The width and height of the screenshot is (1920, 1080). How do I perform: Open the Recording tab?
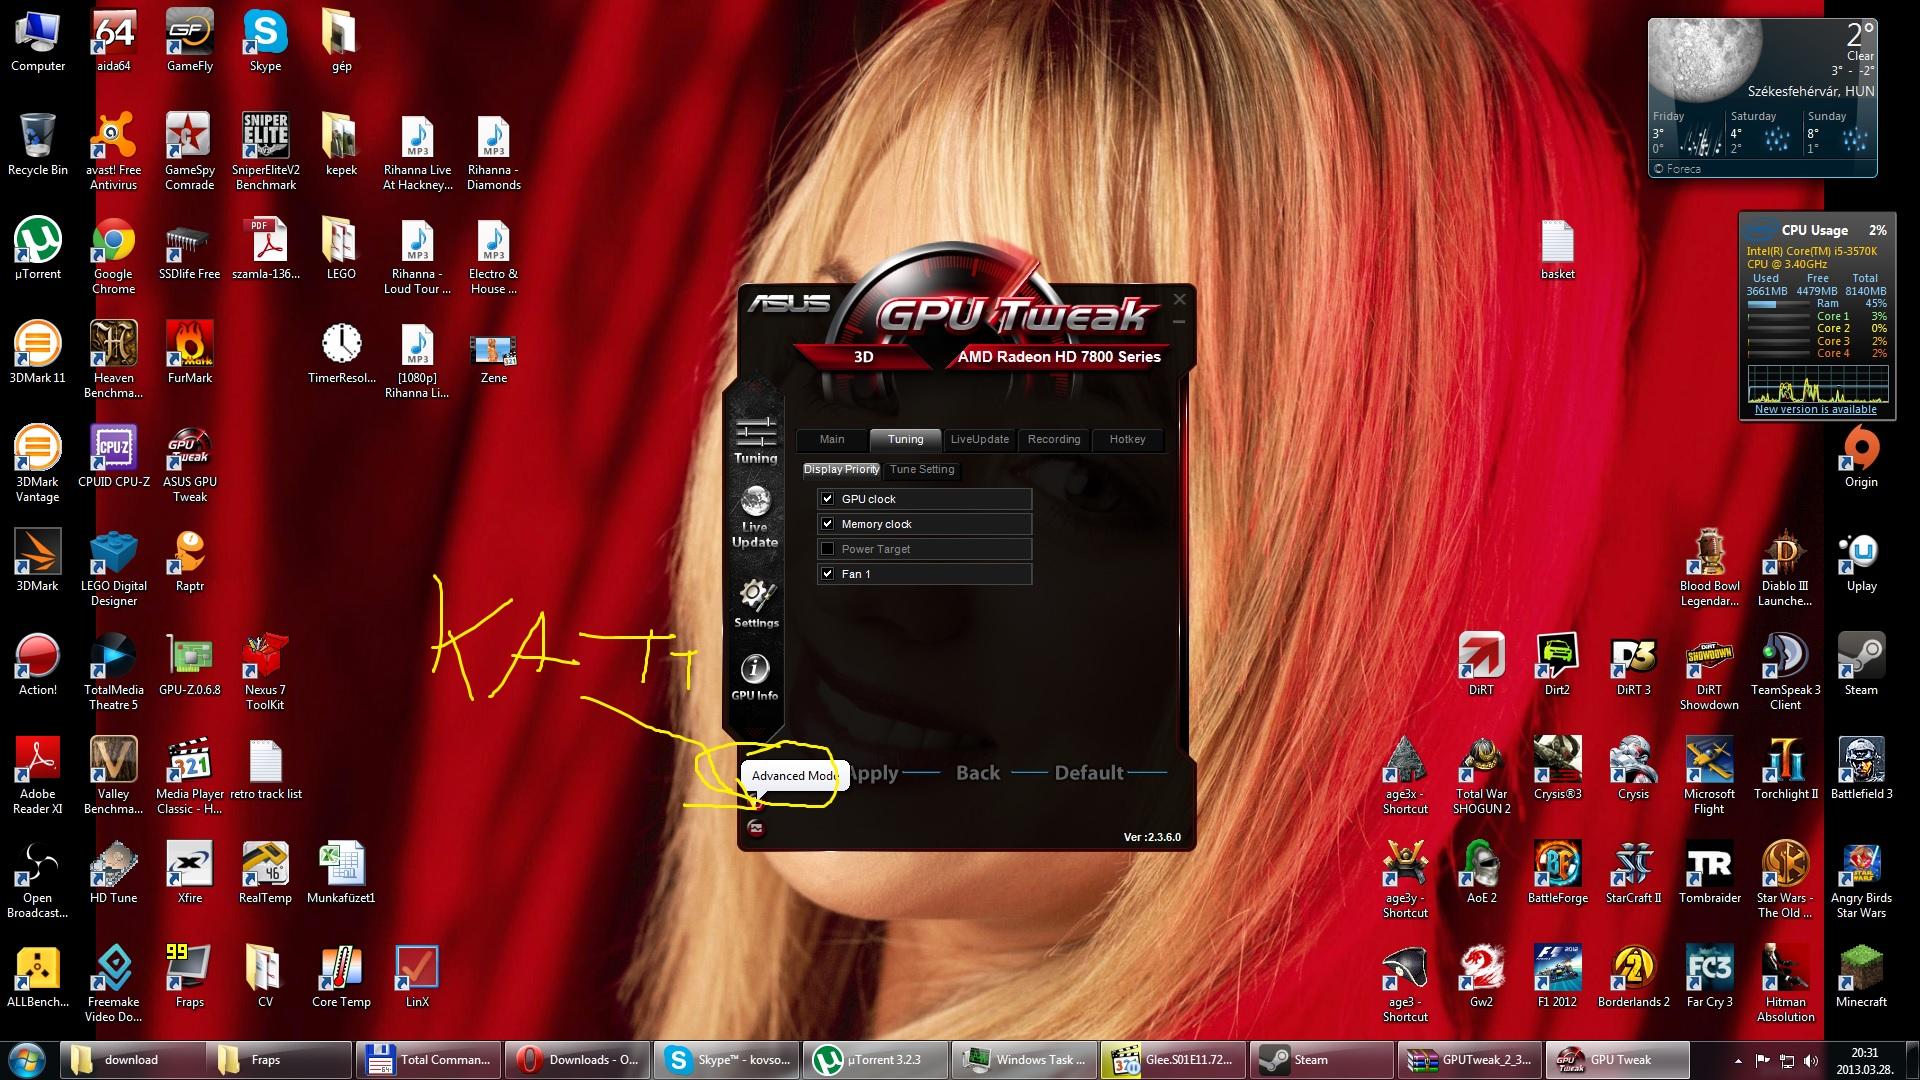(1054, 439)
